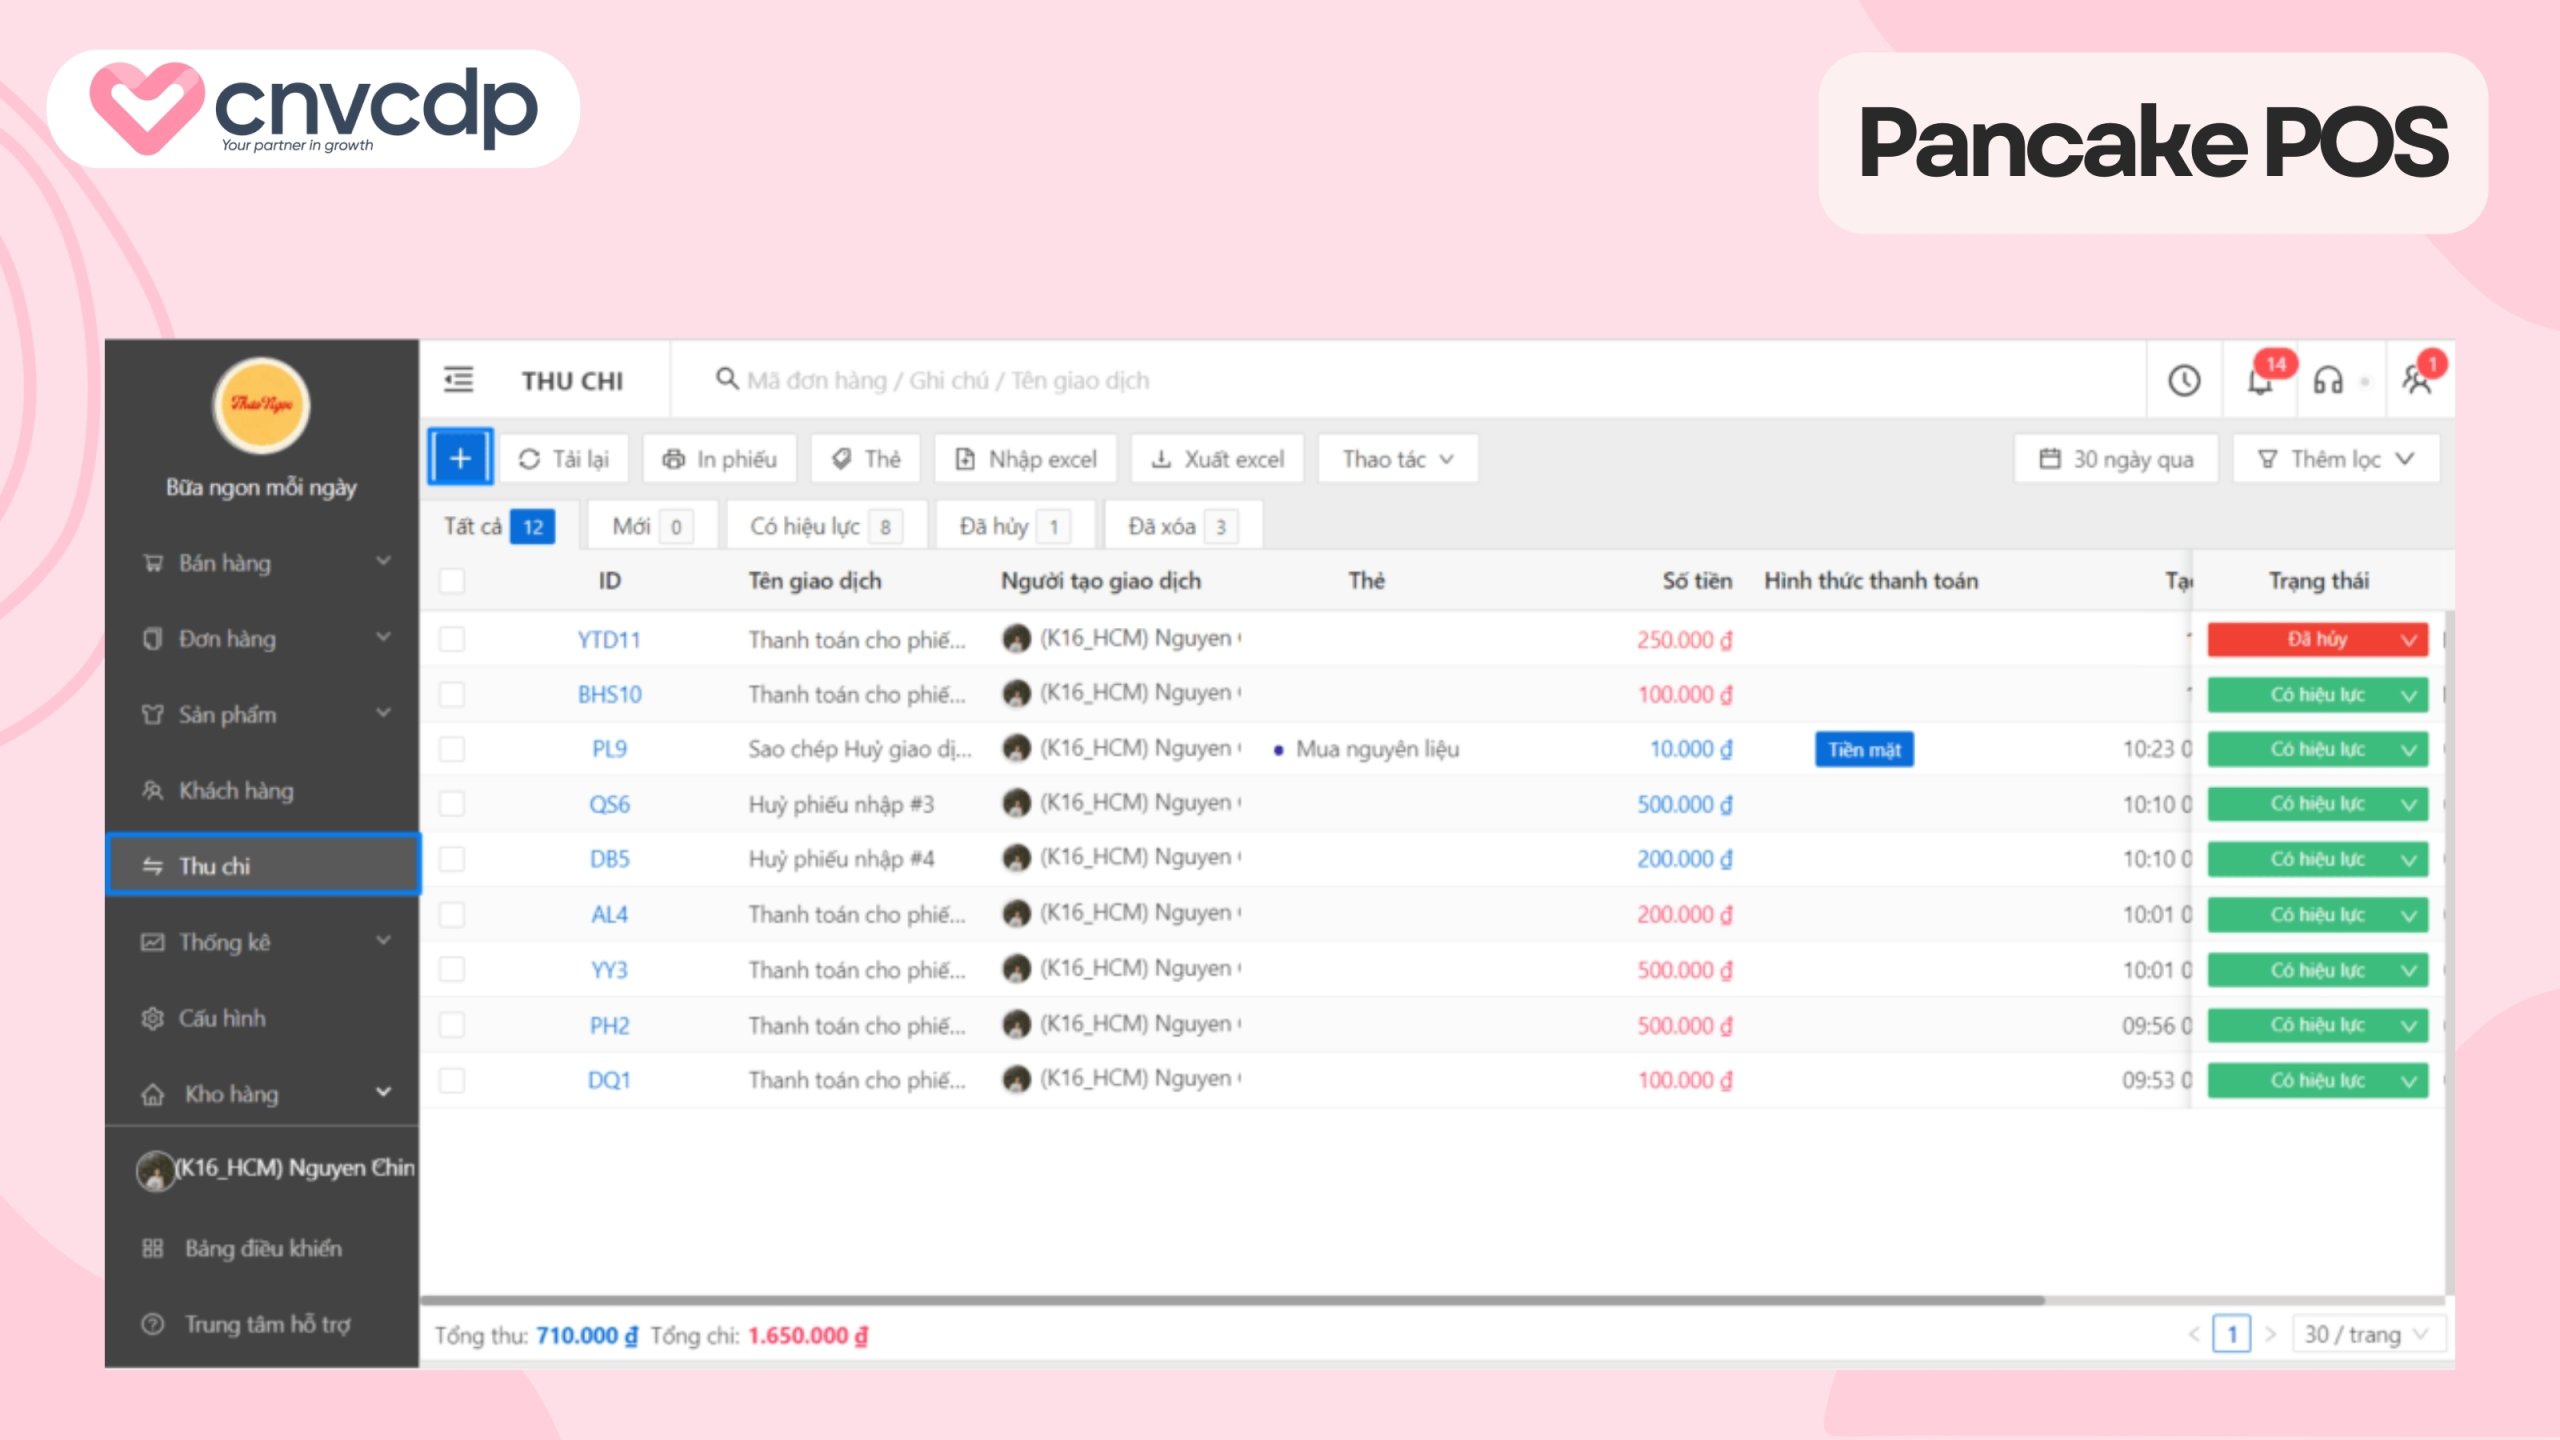Click the In phiếu printer button
Image resolution: width=2560 pixels, height=1440 pixels.
[719, 459]
